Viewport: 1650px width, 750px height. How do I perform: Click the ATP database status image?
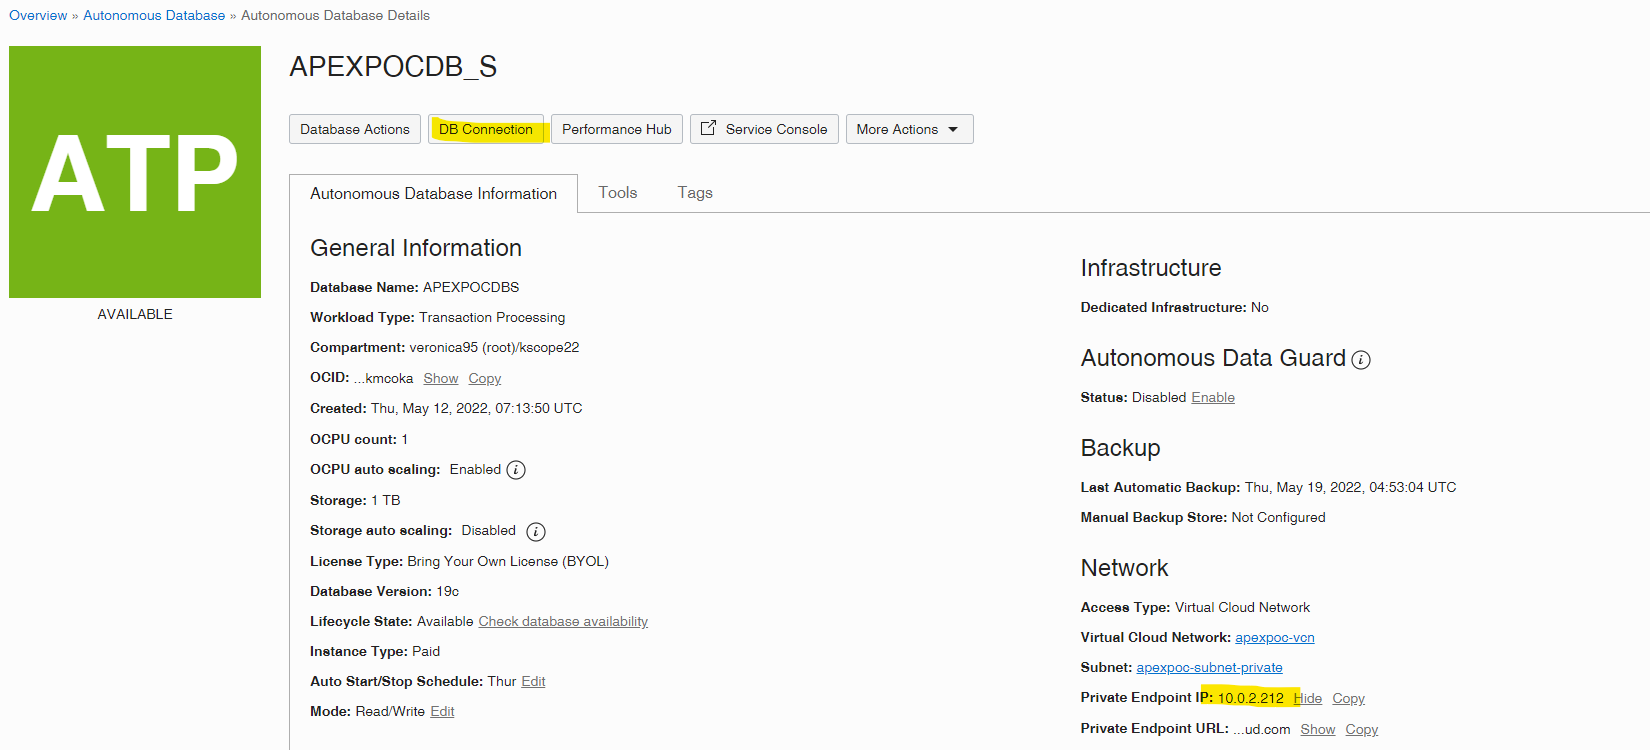(135, 172)
